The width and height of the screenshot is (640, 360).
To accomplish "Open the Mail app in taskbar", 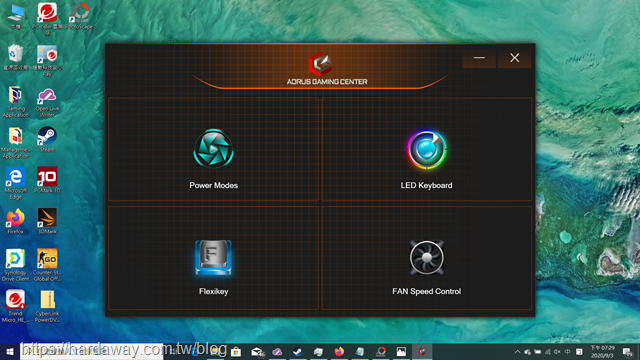I will 258,351.
